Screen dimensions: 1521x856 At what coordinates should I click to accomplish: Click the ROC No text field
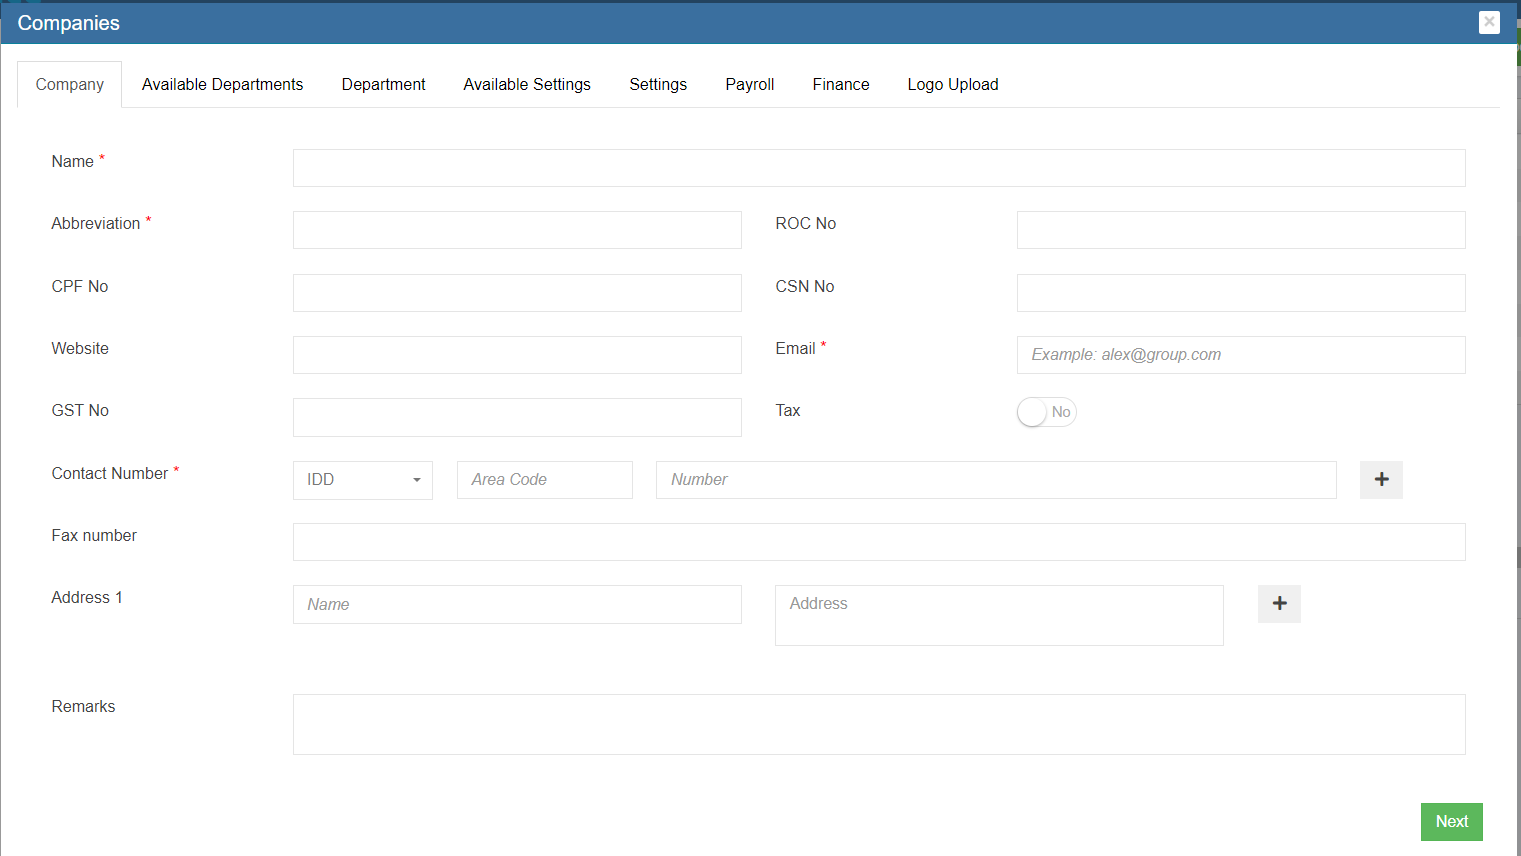(1240, 230)
